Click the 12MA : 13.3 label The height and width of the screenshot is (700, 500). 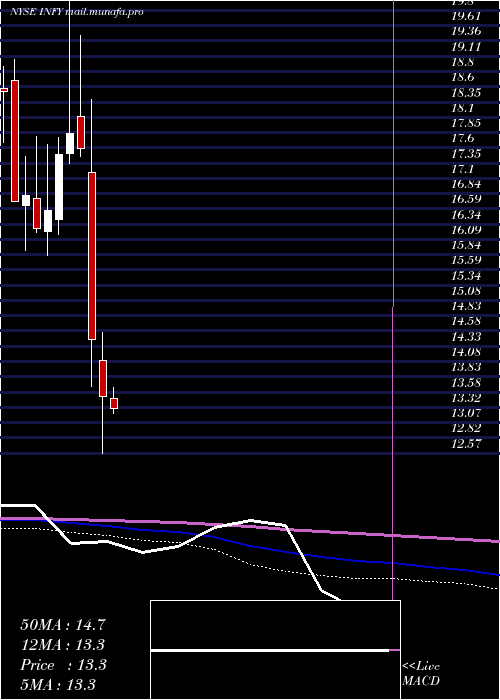point(62,645)
